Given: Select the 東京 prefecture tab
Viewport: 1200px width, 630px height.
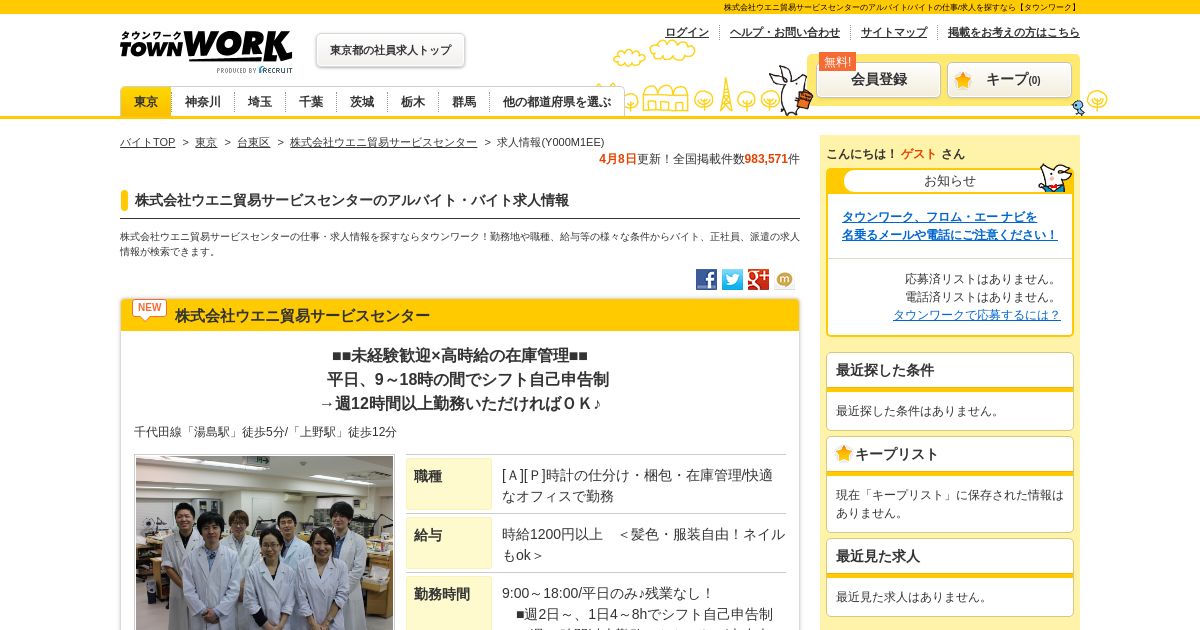Looking at the screenshot, I should pyautogui.click(x=146, y=101).
